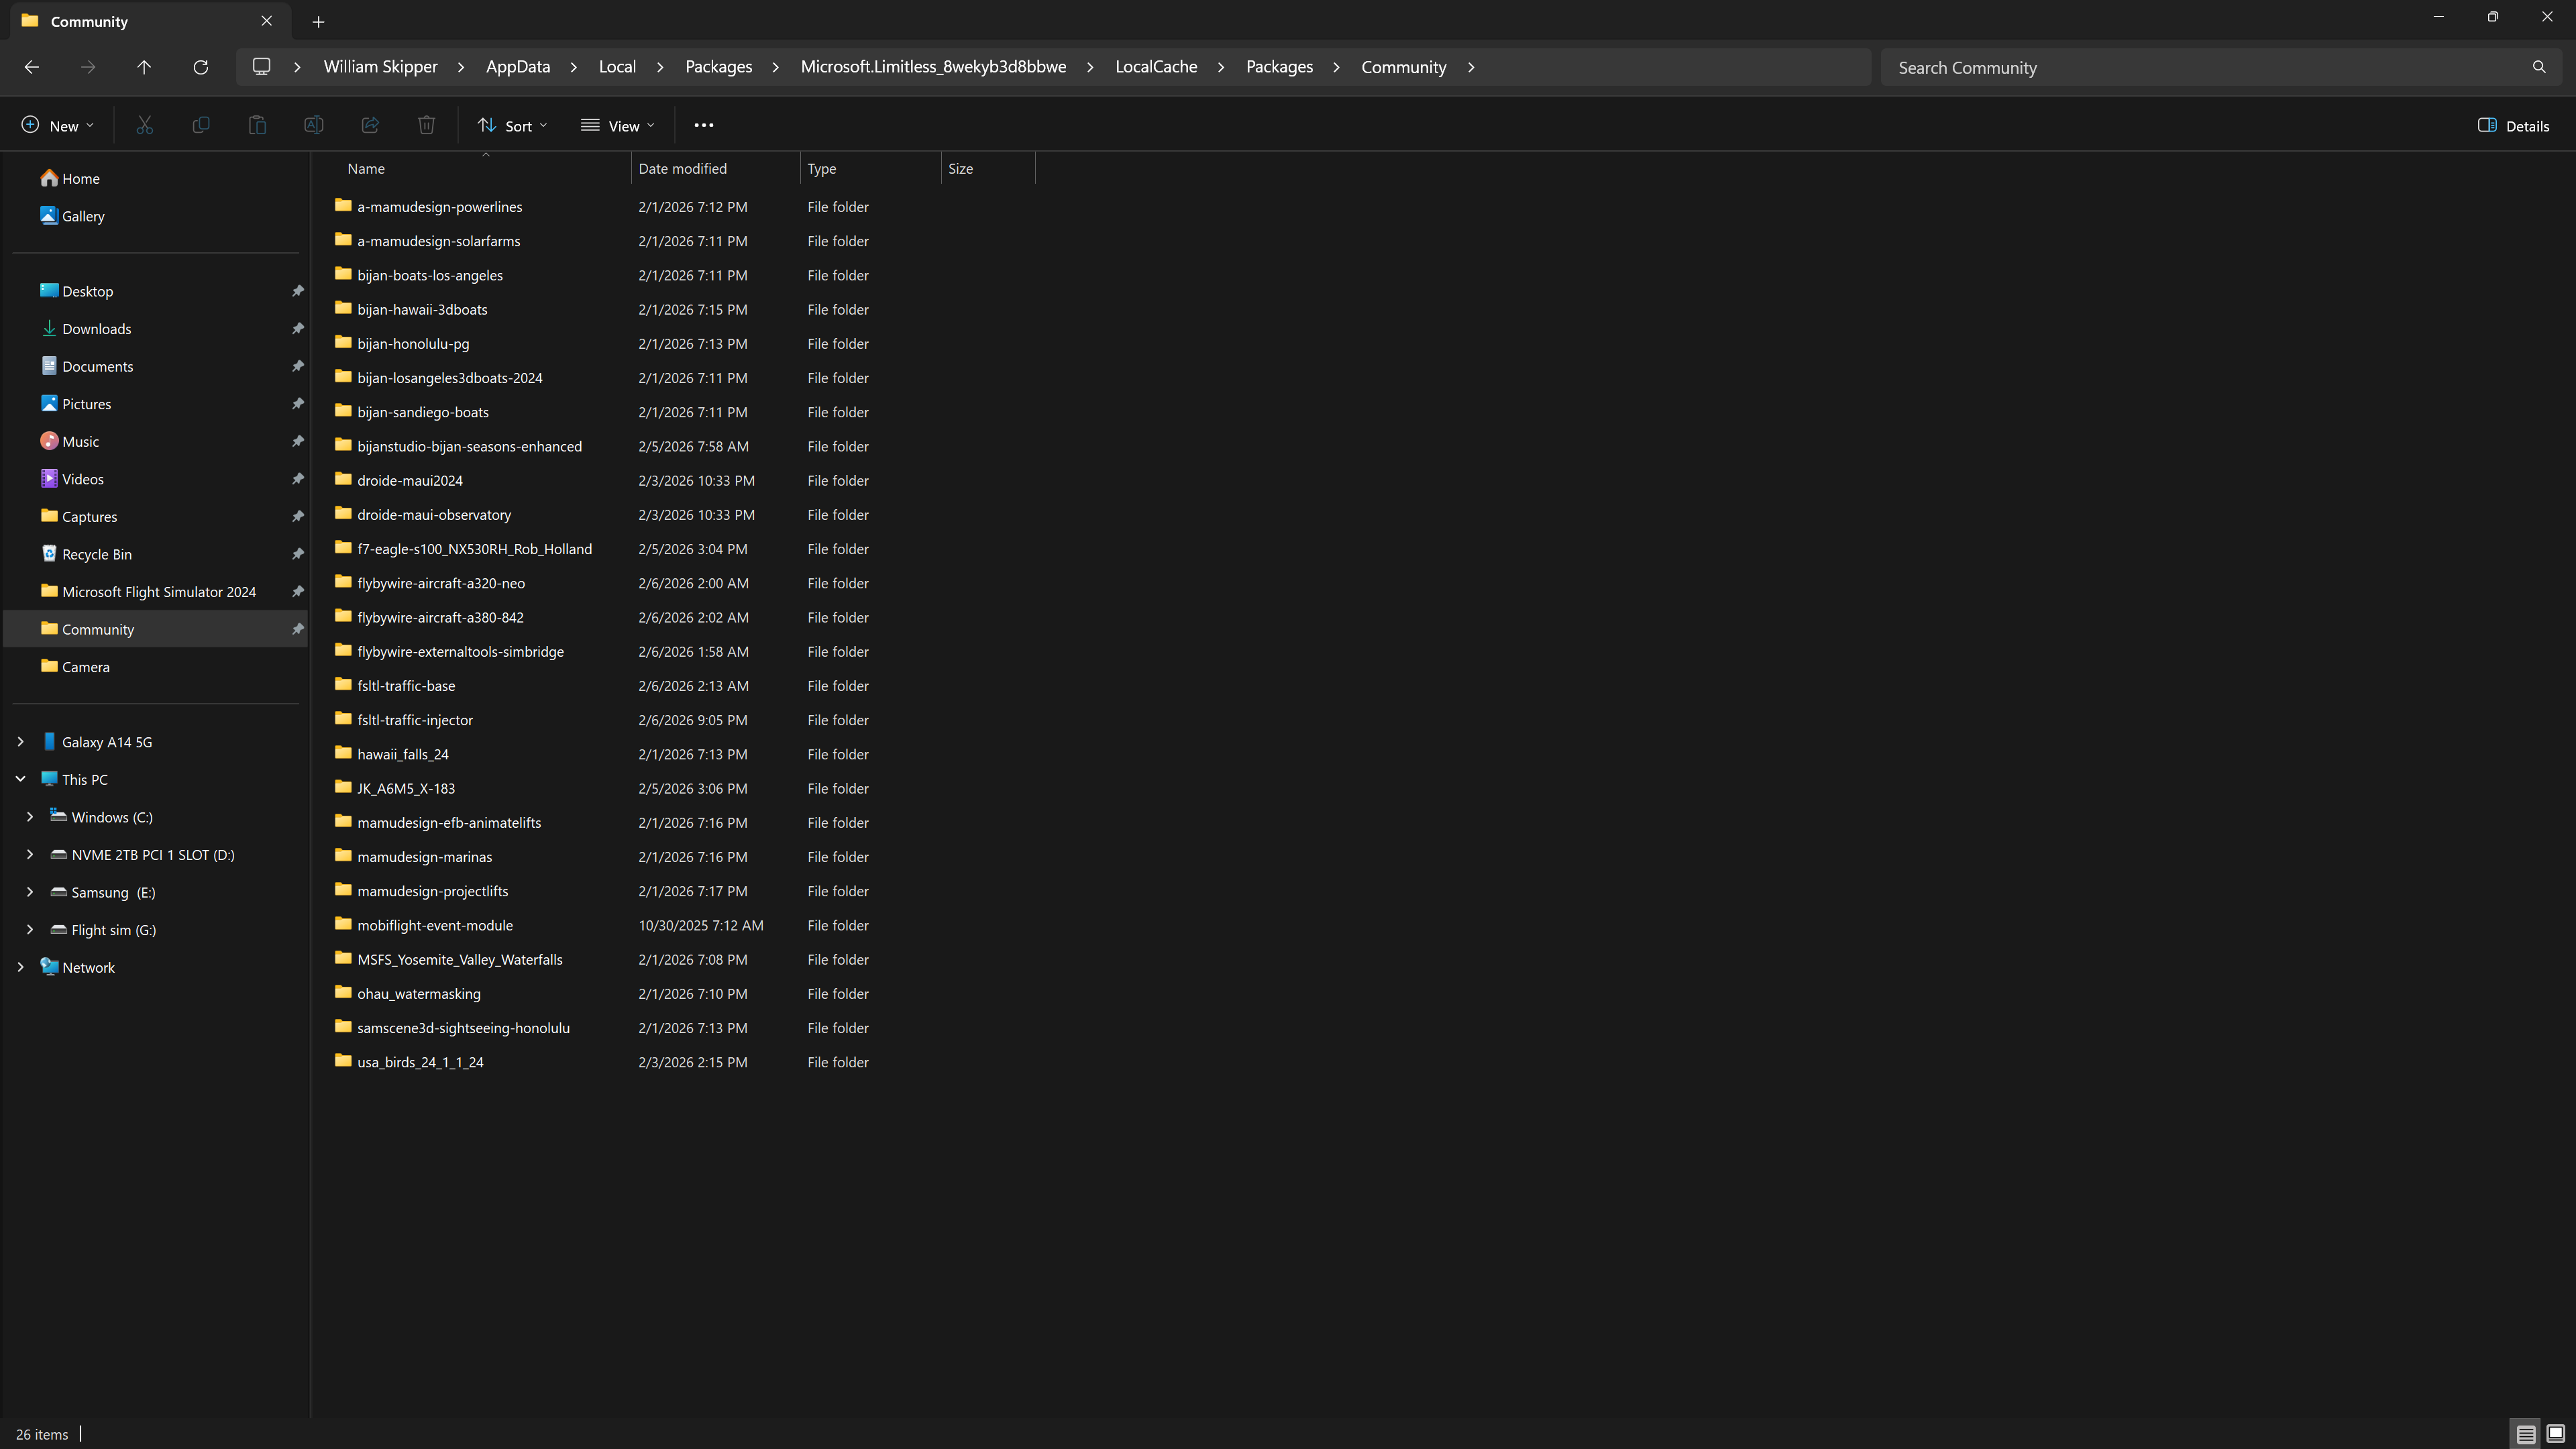Click the Cut scissors icon

pos(145,125)
